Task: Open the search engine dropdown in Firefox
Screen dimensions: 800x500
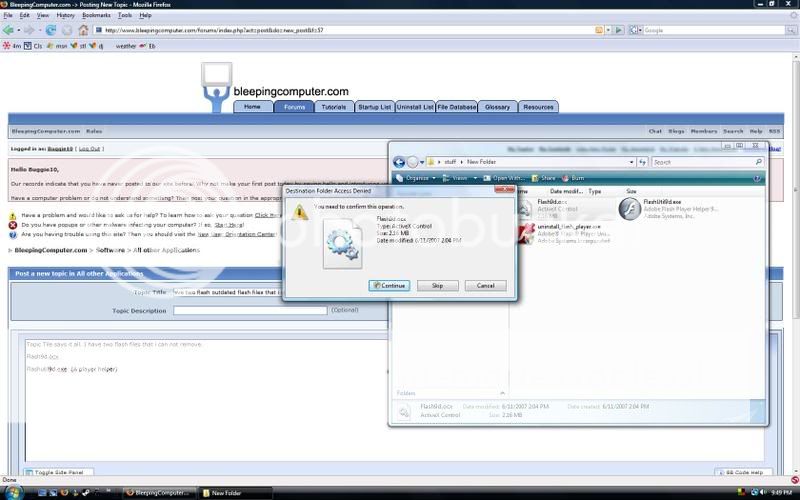Action: [x=635, y=30]
